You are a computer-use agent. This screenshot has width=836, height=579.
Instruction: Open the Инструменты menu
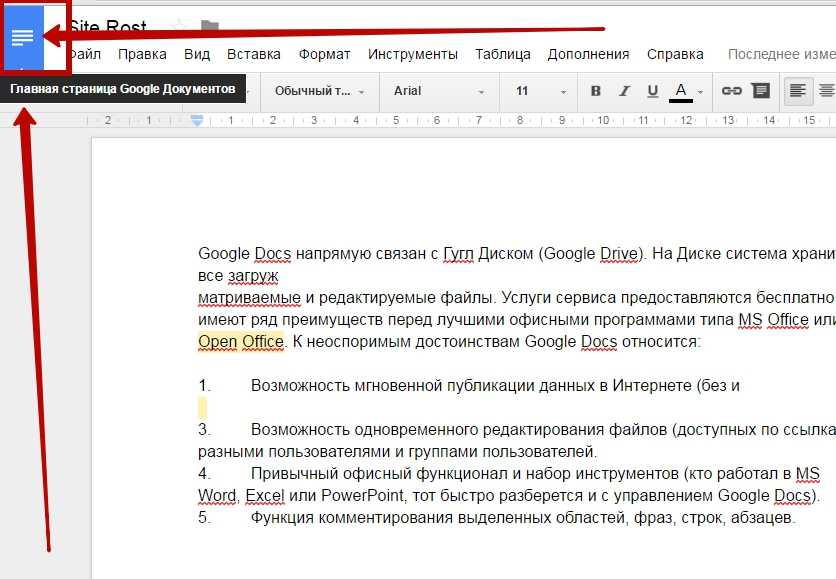click(412, 54)
